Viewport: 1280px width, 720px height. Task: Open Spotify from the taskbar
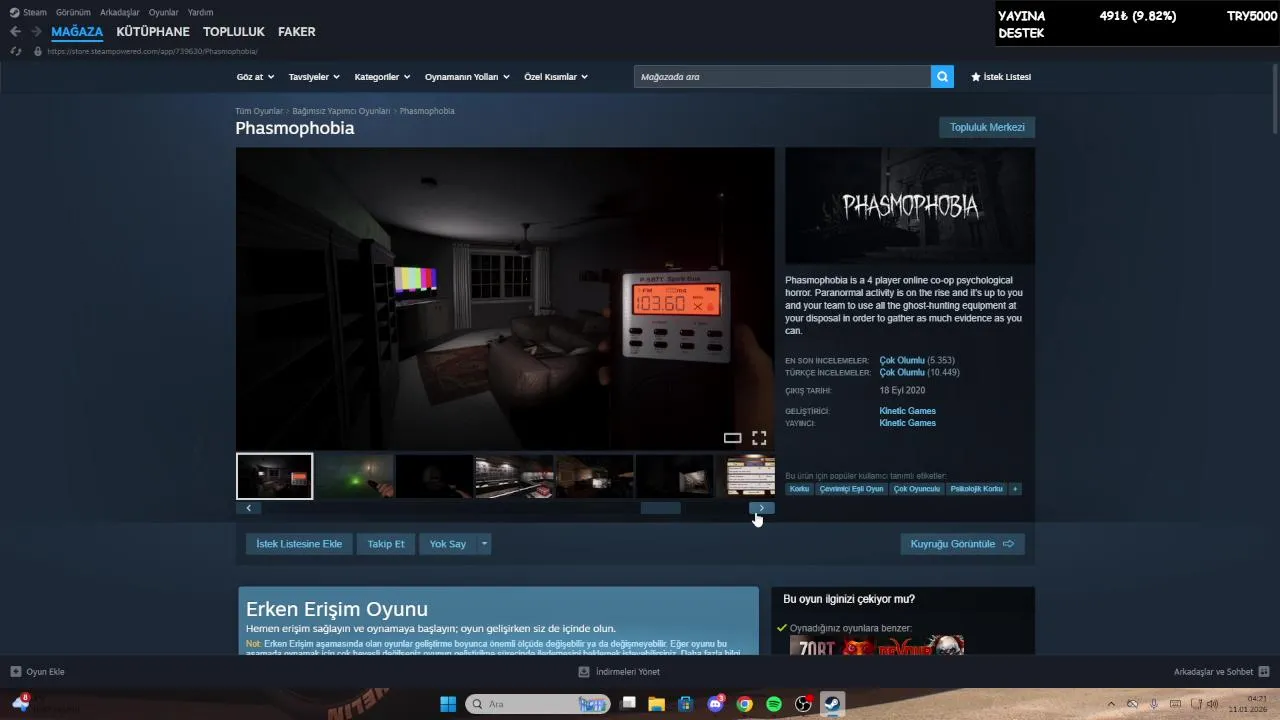tap(774, 704)
